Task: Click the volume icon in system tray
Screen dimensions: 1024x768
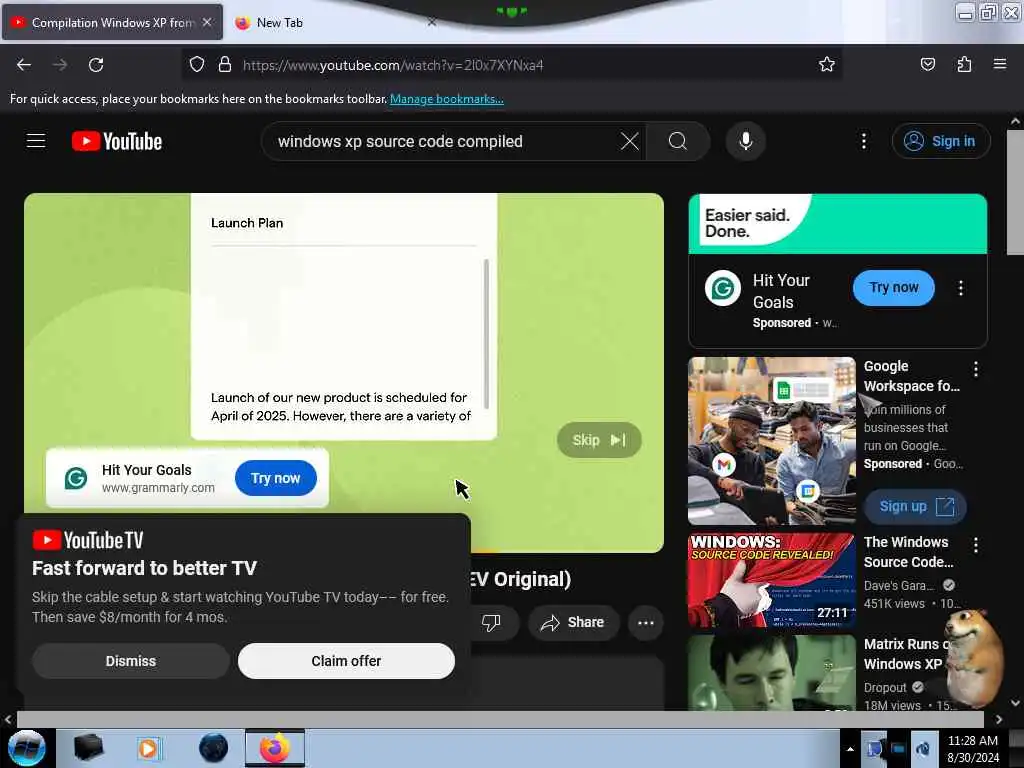Action: coord(923,749)
